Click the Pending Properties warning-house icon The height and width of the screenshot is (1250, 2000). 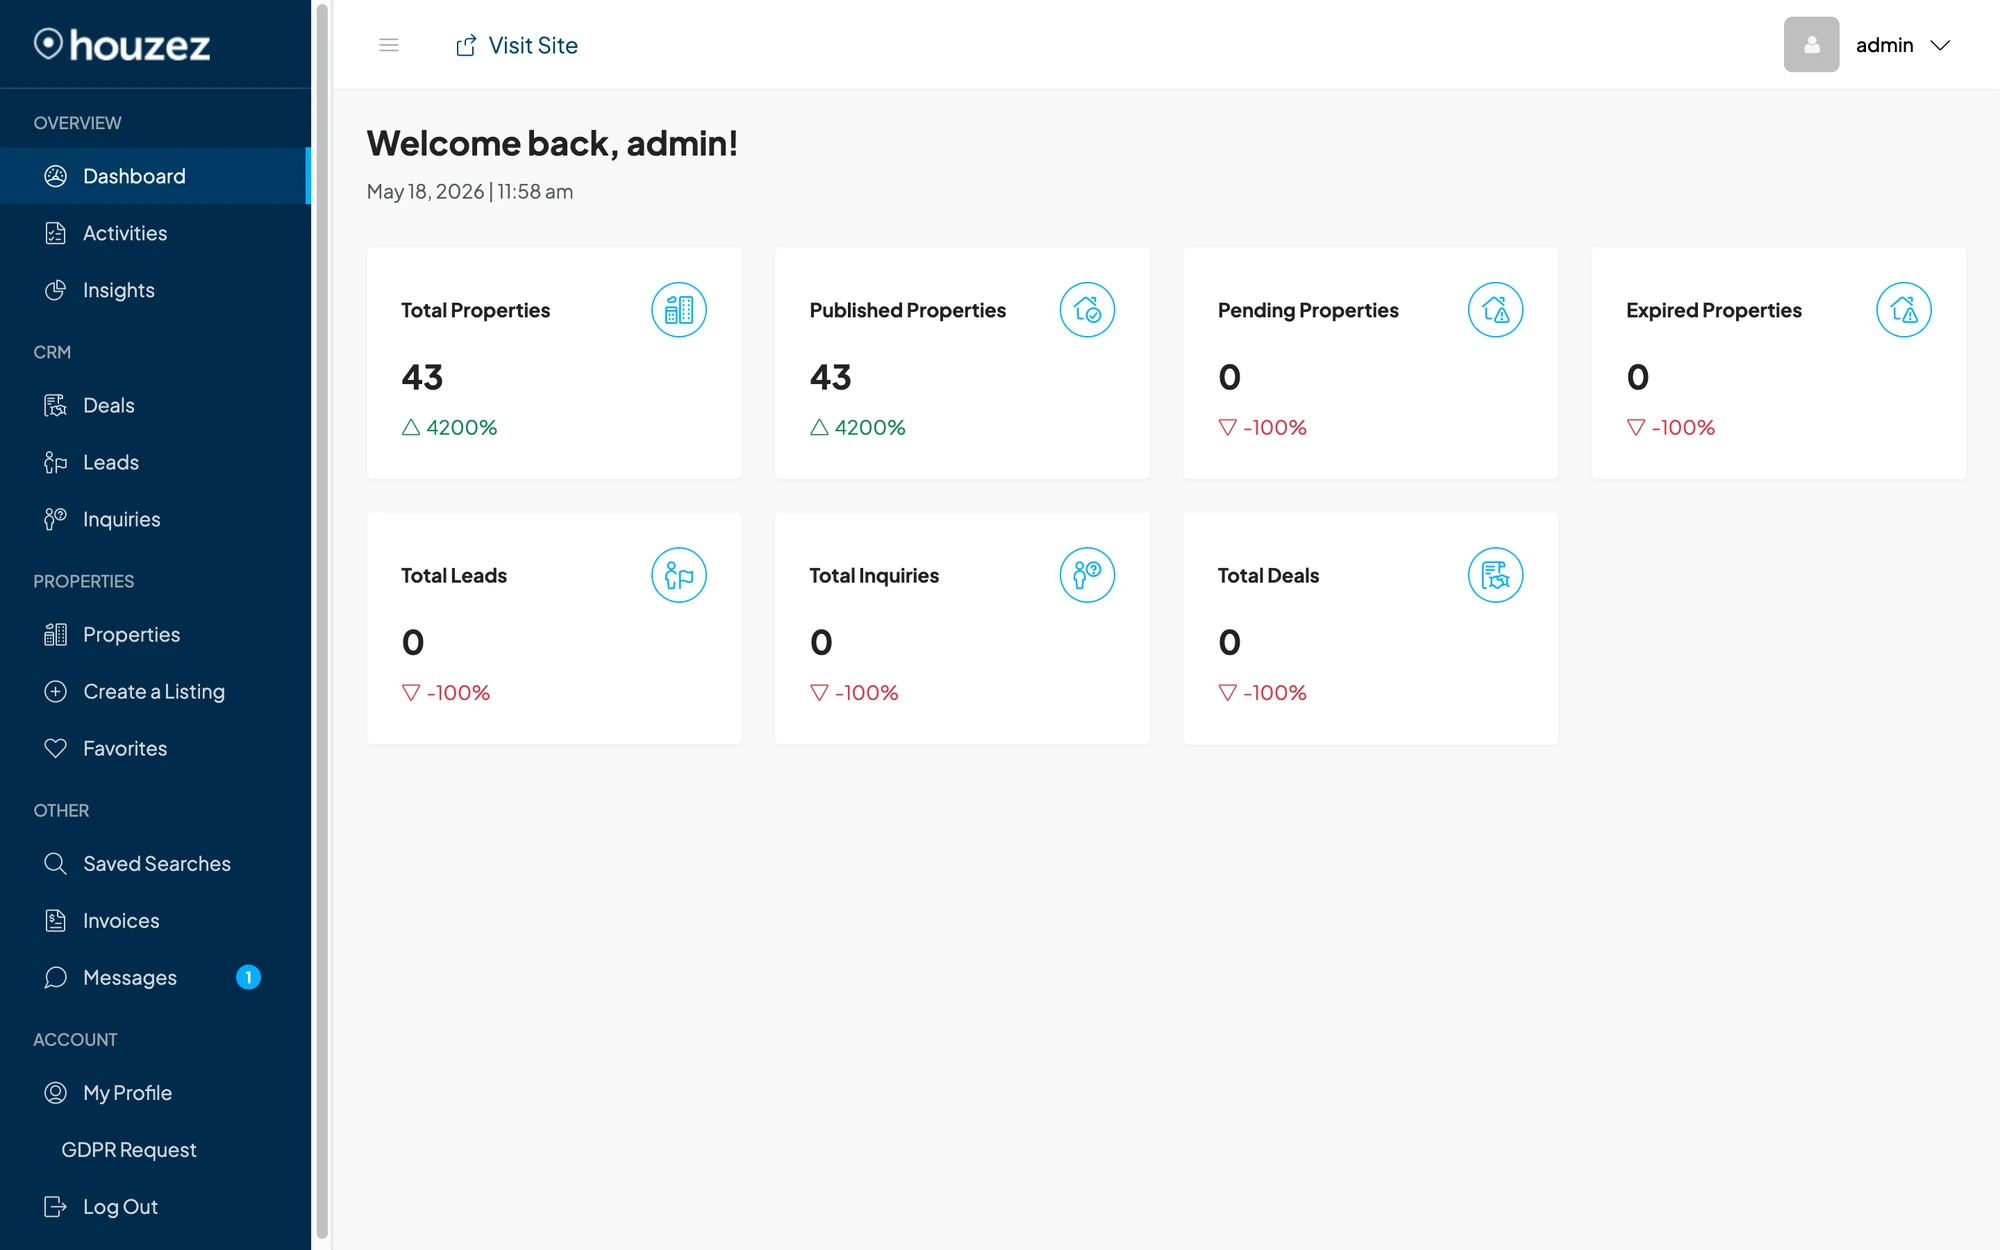[1495, 310]
